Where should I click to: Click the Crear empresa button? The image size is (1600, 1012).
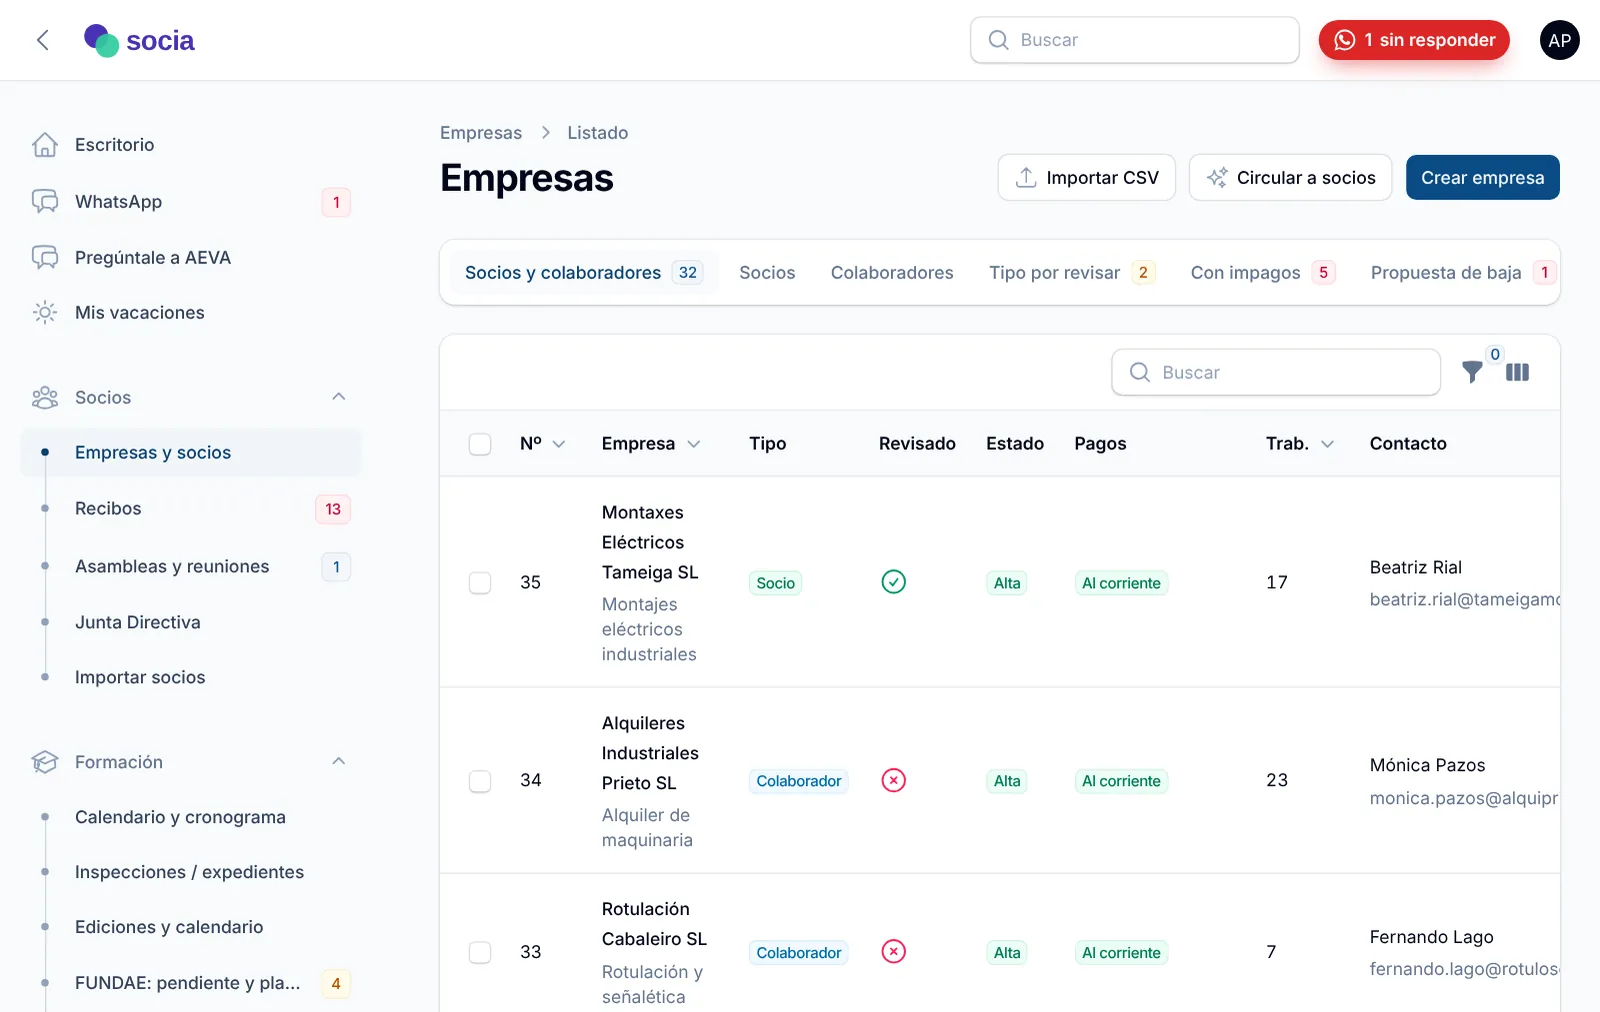tap(1482, 178)
